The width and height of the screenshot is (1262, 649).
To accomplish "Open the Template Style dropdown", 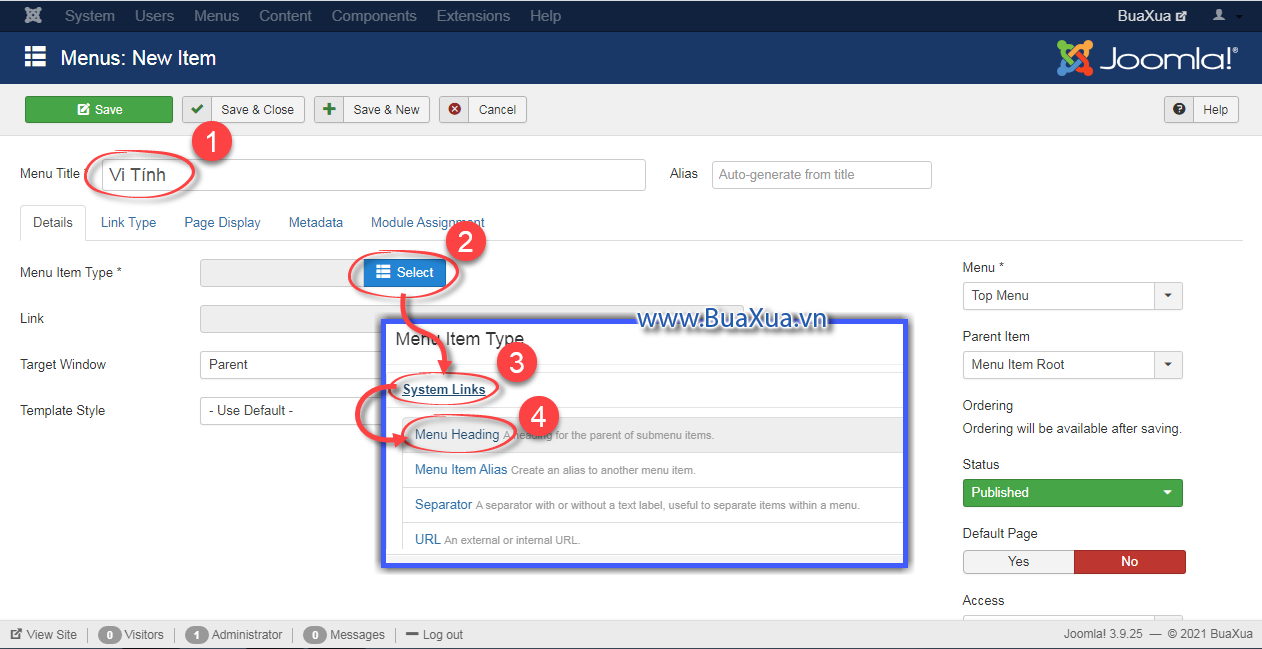I will pos(292,411).
